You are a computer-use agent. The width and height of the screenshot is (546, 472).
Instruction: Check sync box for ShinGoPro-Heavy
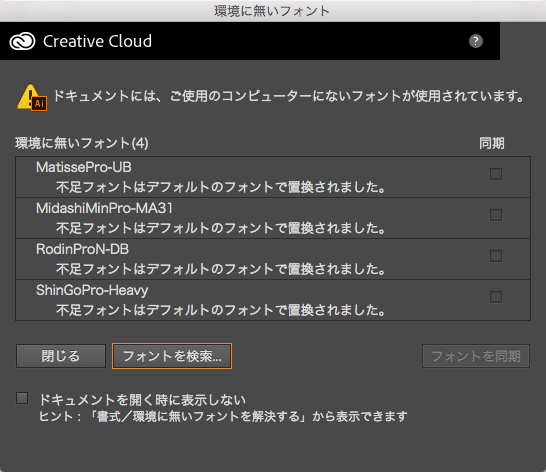tap(496, 297)
